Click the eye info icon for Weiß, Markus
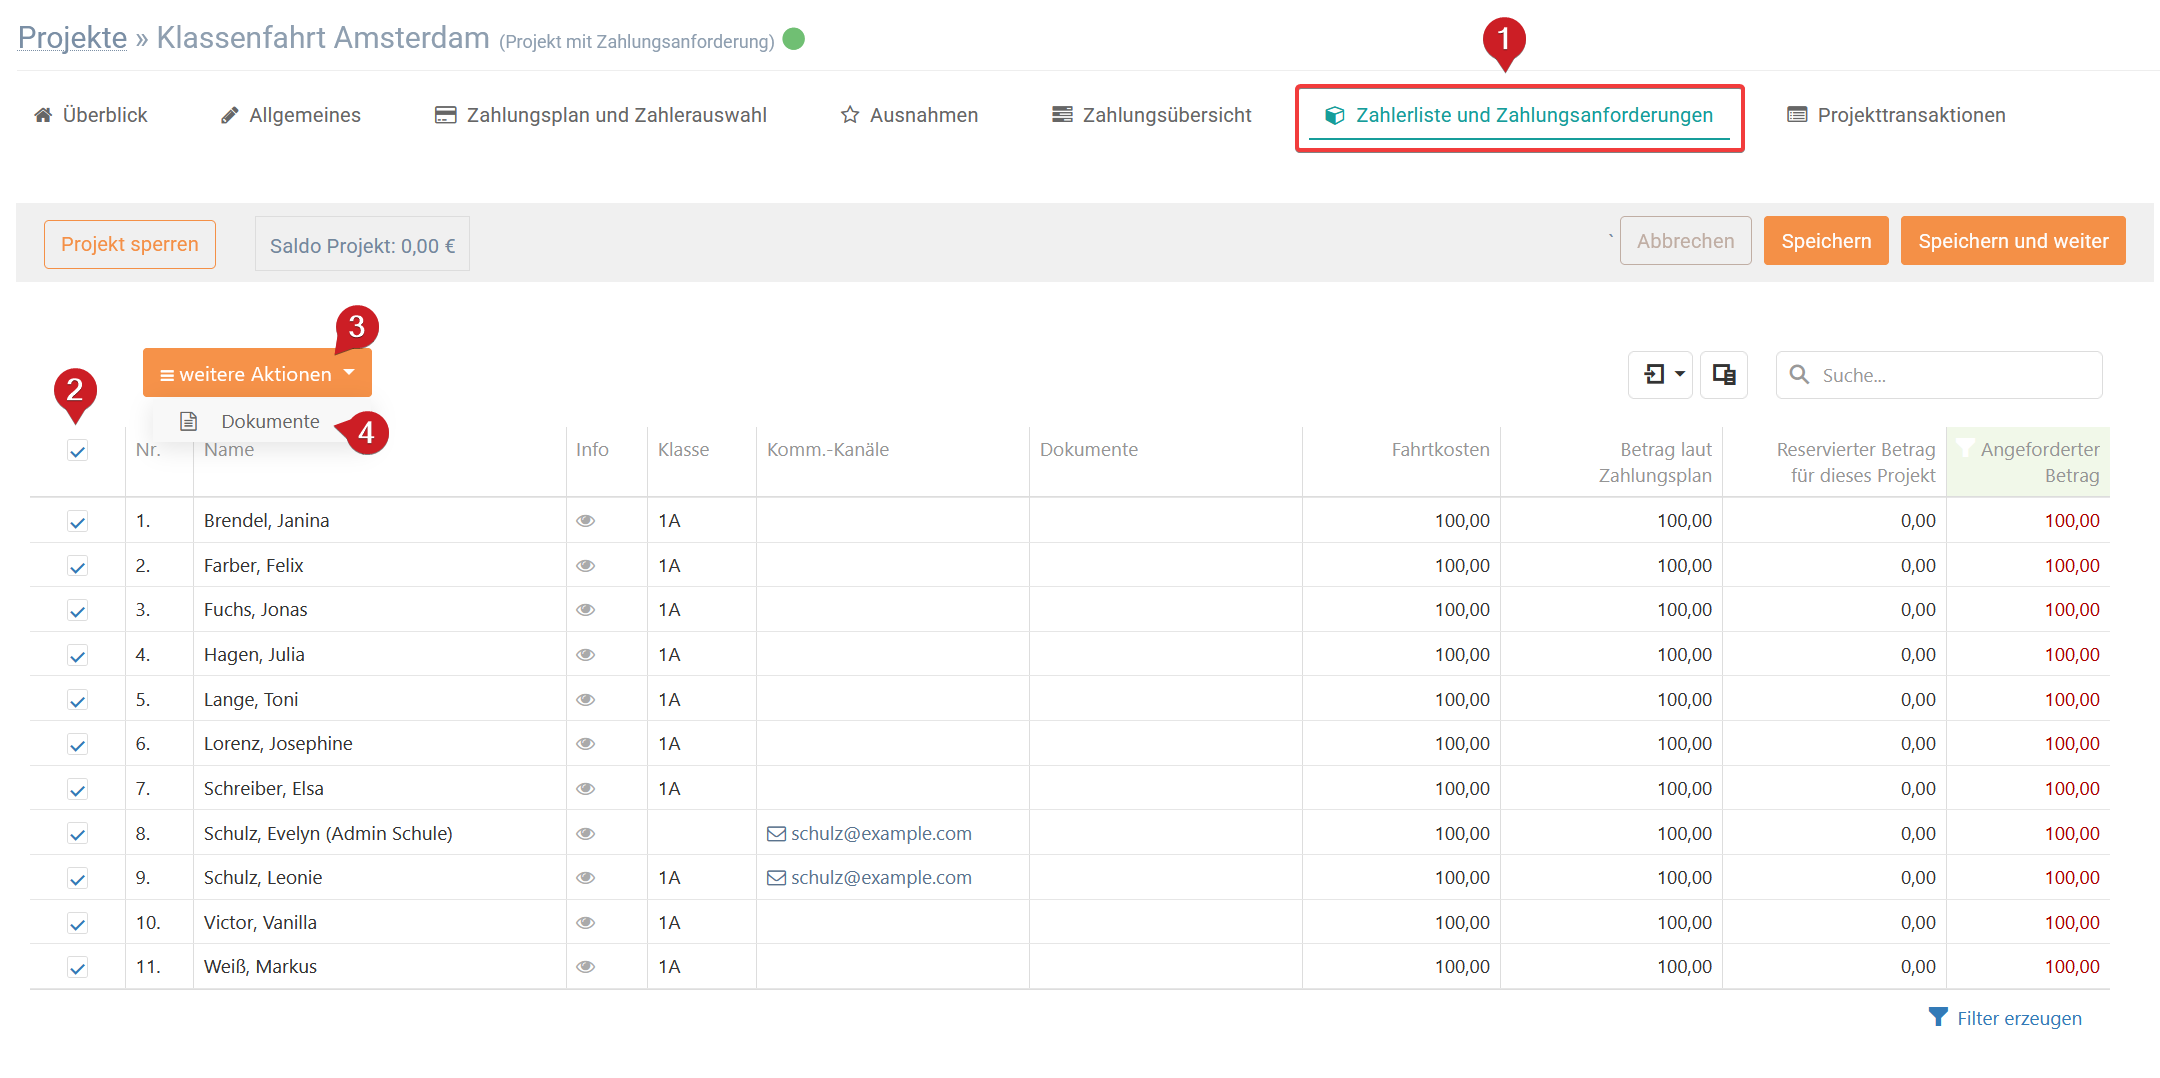Screen dimensions: 2160x1078 click(586, 967)
